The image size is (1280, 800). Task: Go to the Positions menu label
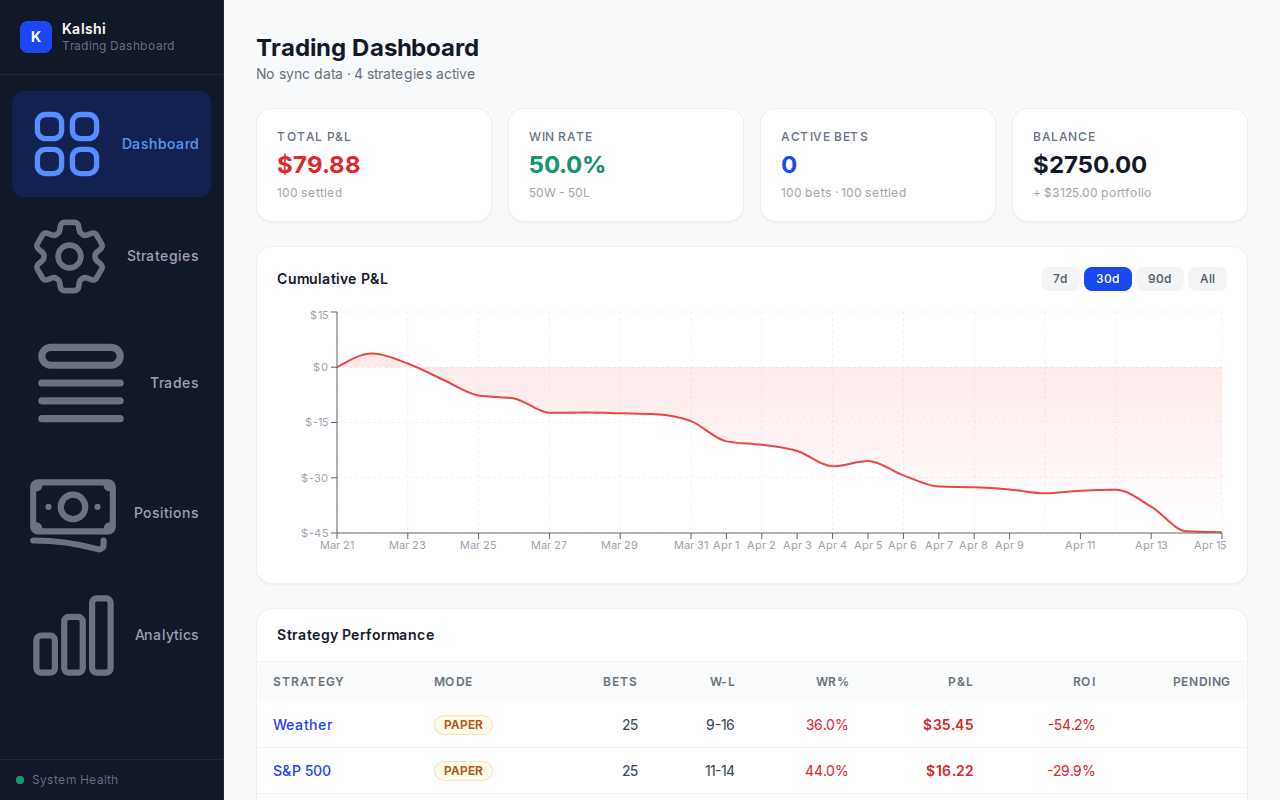click(166, 513)
